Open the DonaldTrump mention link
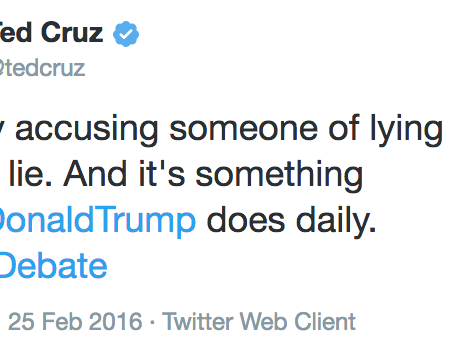450x362 pixels. 97,220
